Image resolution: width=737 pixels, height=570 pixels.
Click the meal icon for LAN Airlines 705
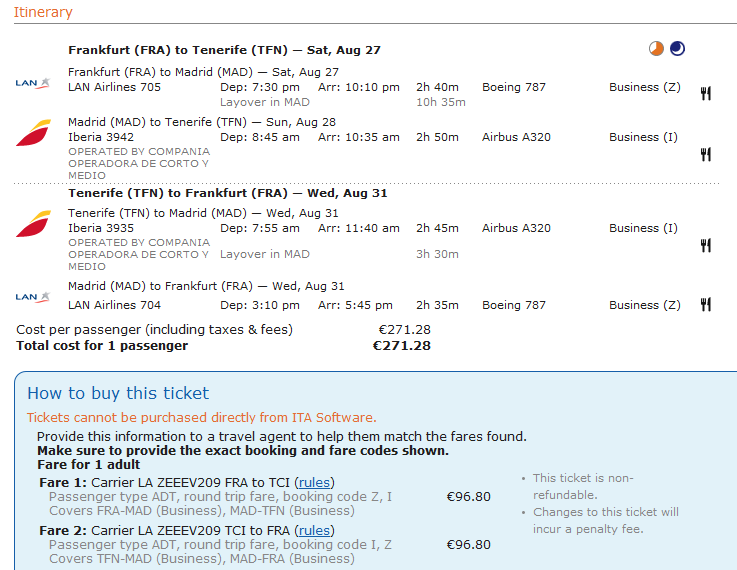point(706,93)
